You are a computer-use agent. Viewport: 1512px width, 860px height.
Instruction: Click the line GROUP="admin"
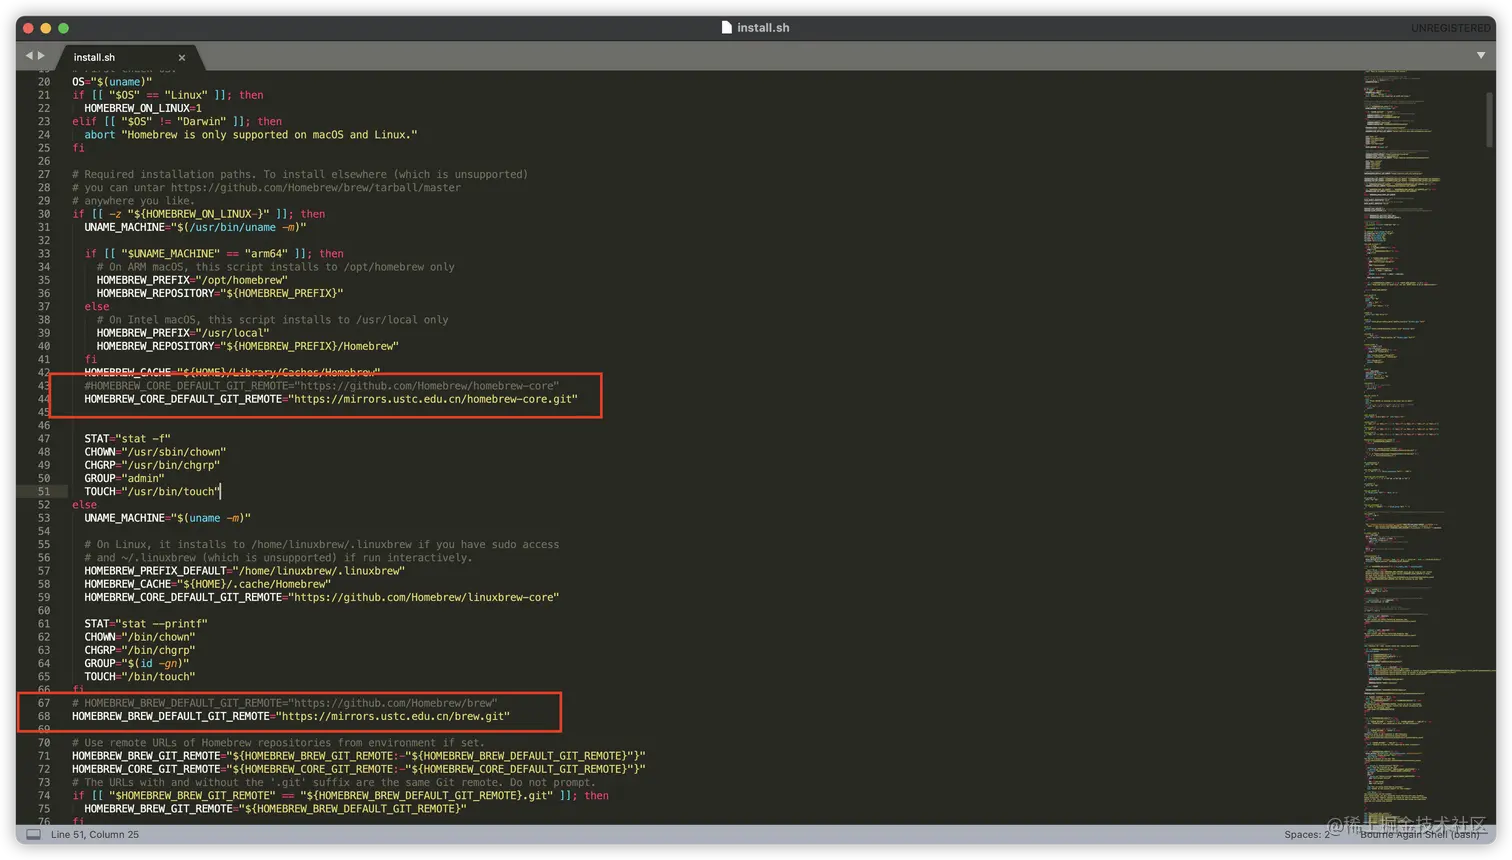[x=124, y=479]
